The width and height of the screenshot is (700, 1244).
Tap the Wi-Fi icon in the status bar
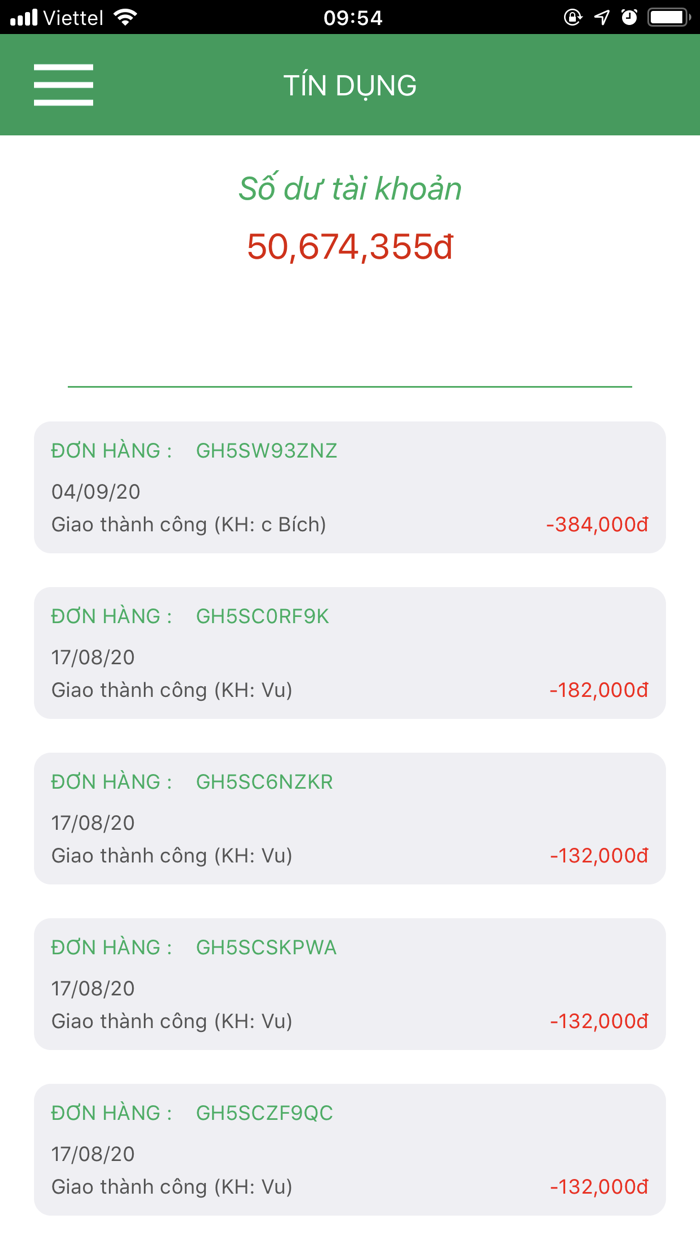click(x=125, y=16)
